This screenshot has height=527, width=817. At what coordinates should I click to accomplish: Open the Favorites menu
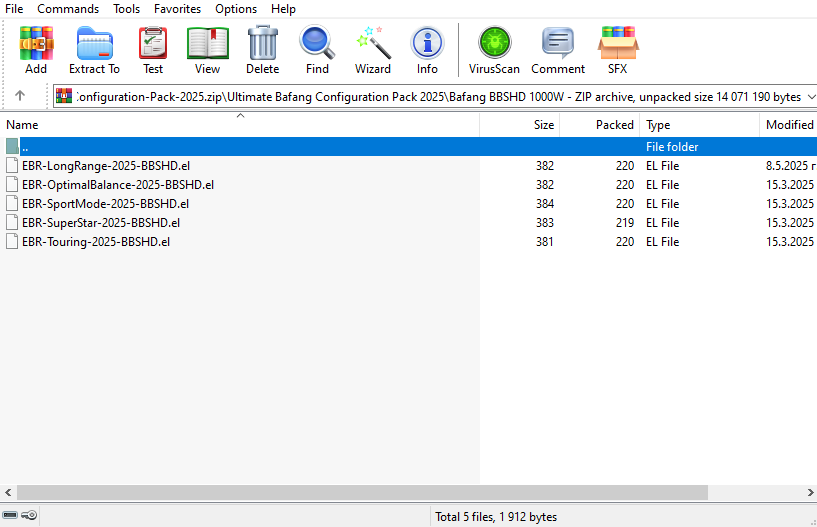pos(177,9)
